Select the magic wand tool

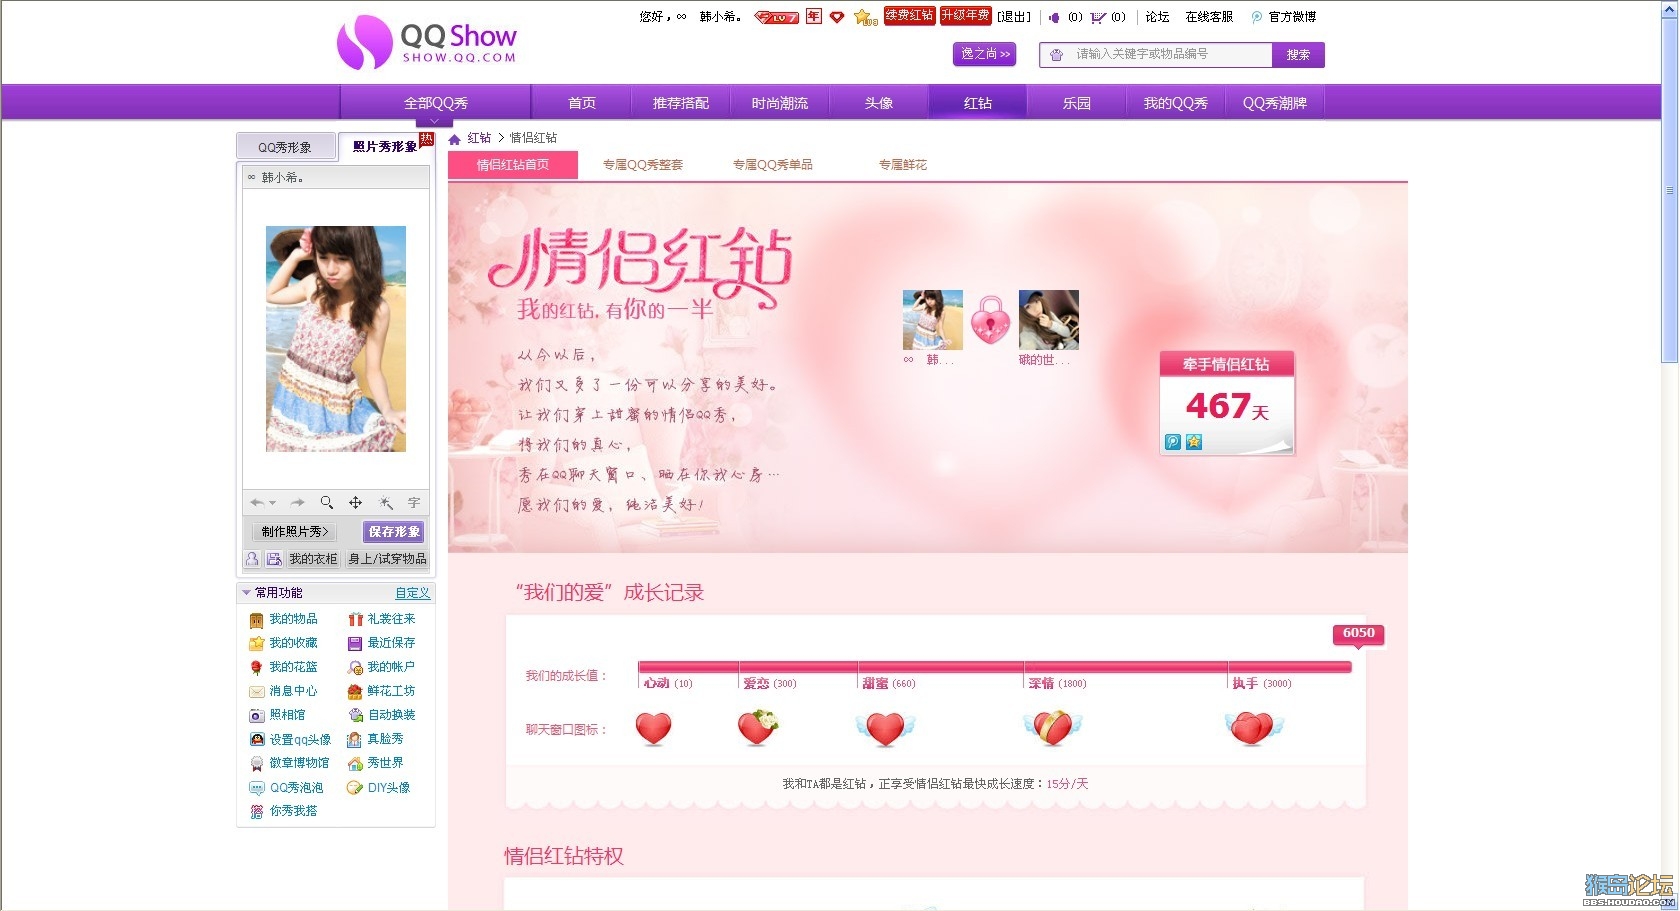tap(385, 503)
